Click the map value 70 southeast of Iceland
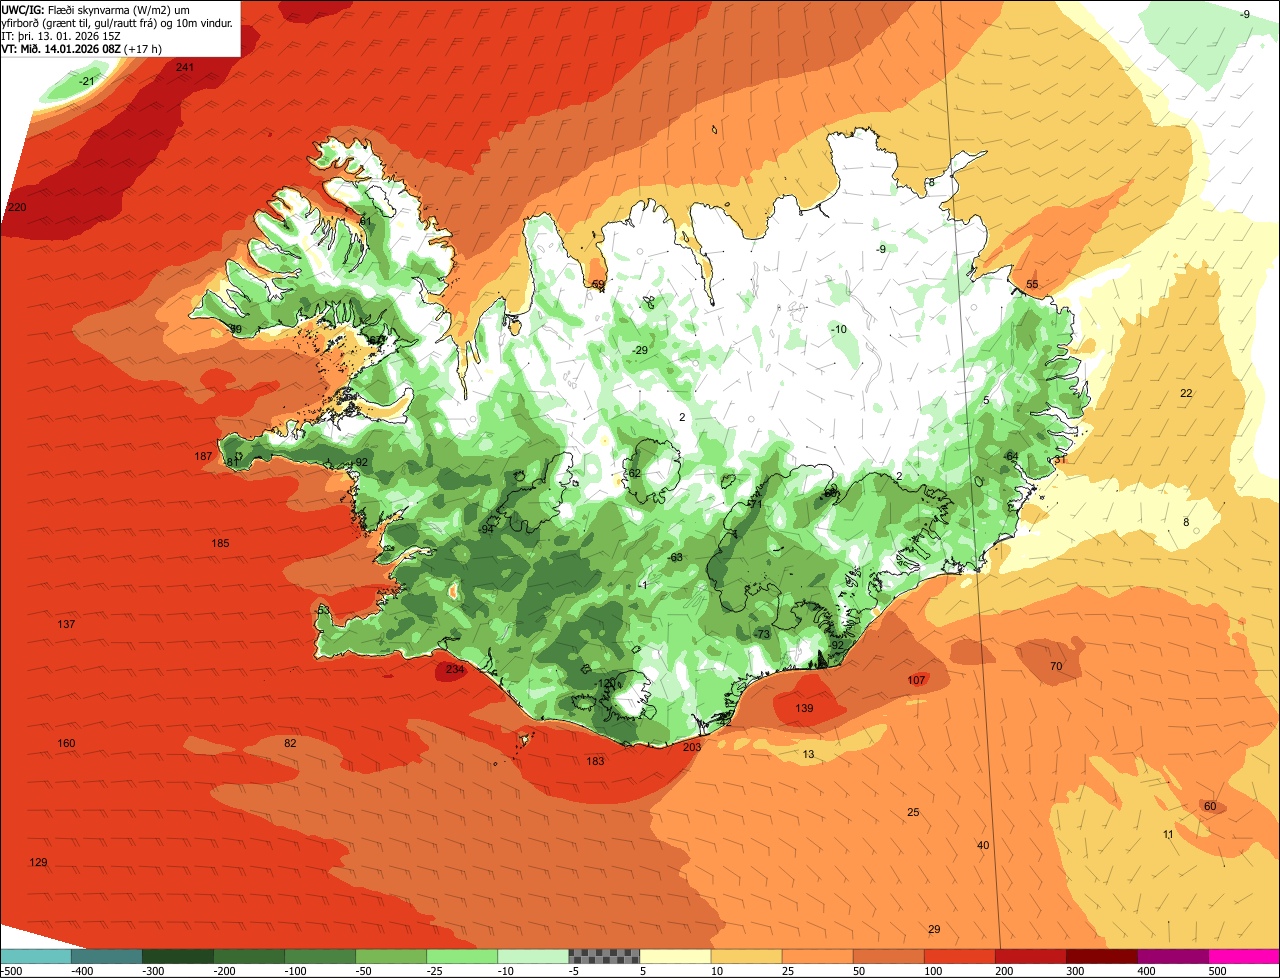 (x=1056, y=666)
